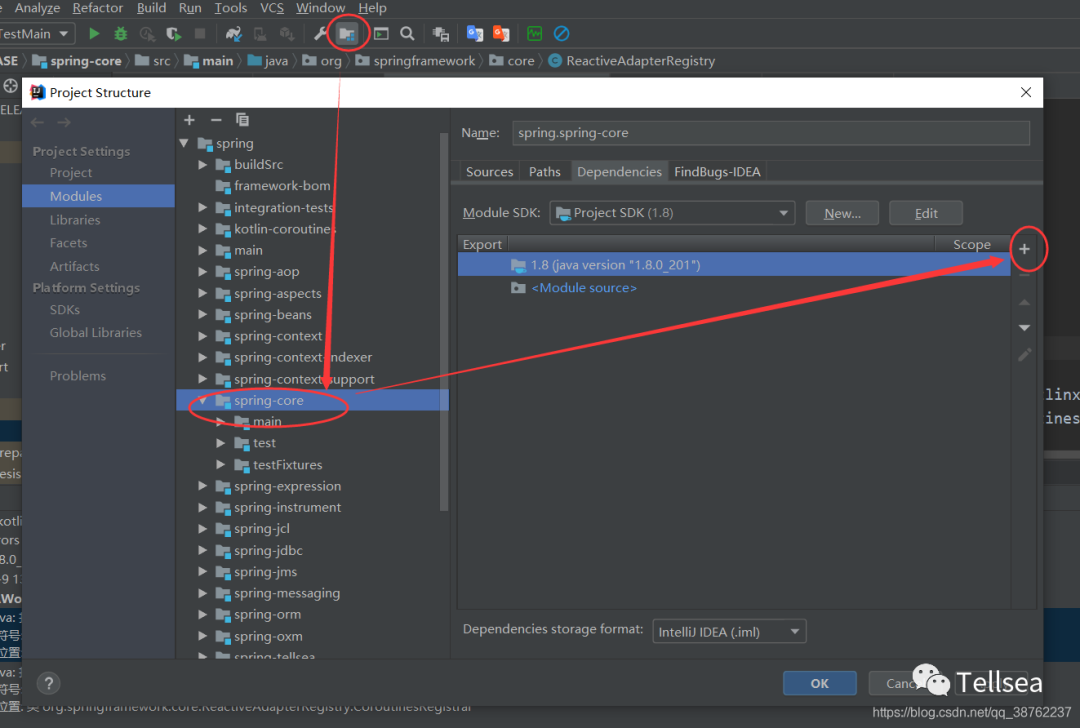This screenshot has height=728, width=1080.
Task: Switch to the Paths tab
Action: (545, 171)
